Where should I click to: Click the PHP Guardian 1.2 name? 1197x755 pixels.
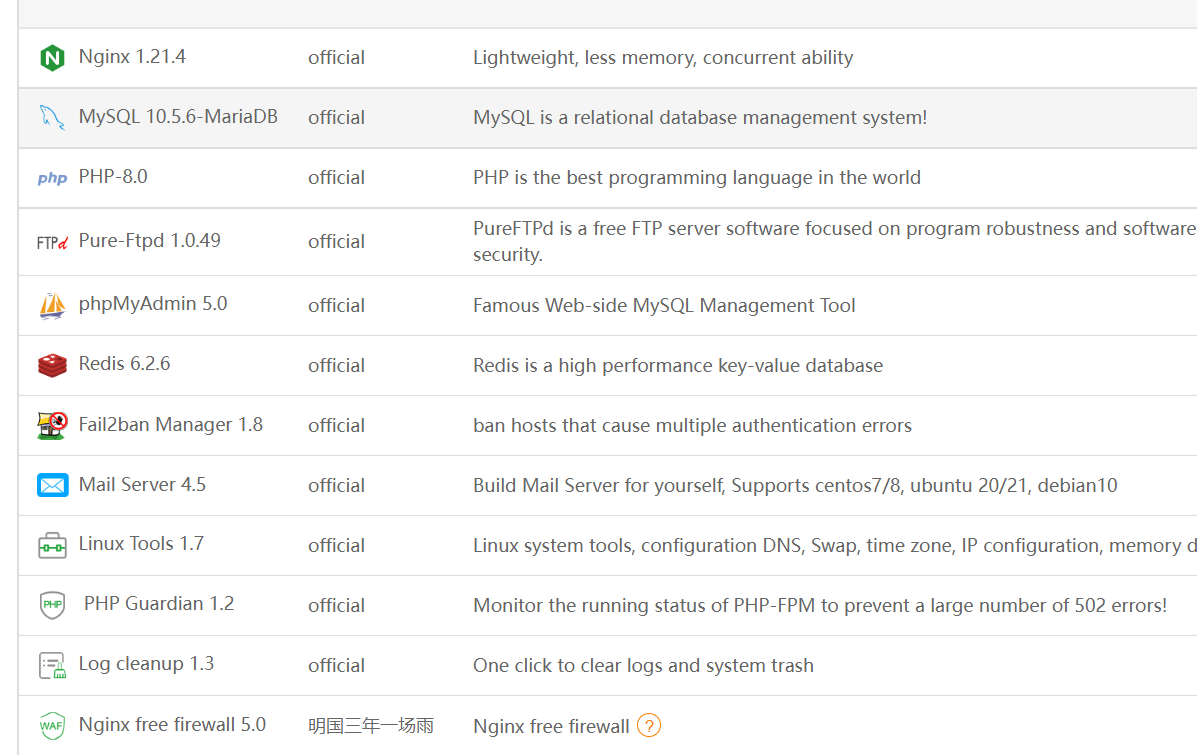pos(159,604)
